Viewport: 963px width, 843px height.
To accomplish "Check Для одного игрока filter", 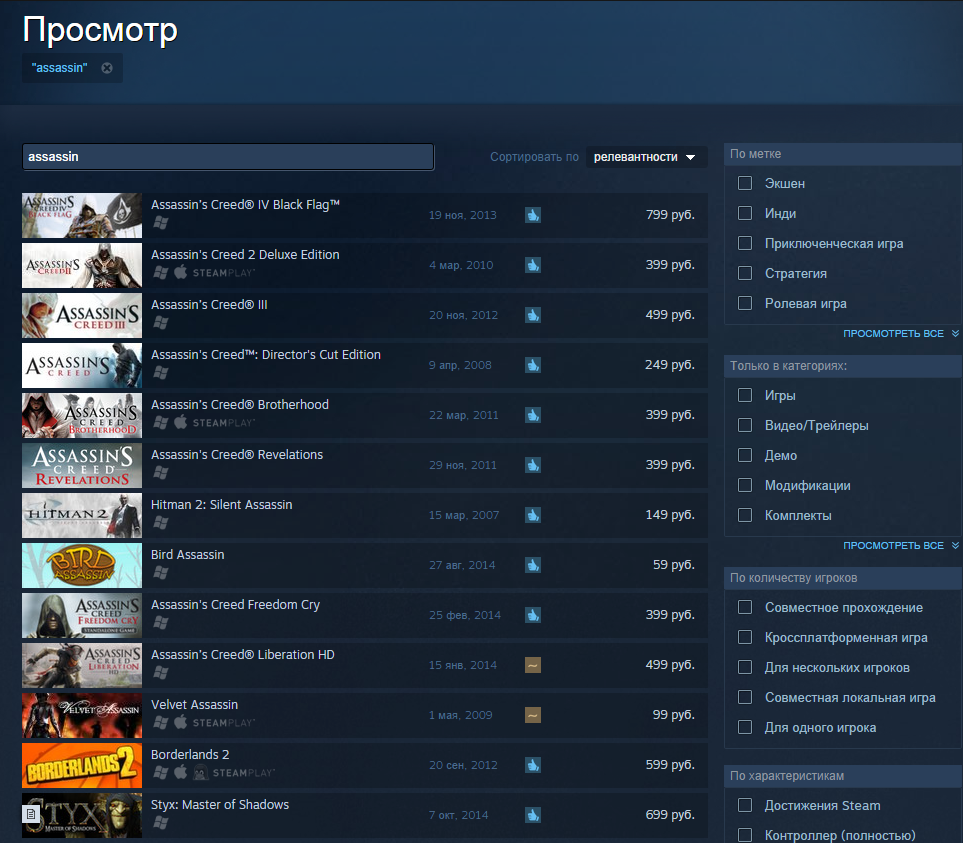I will click(x=745, y=728).
